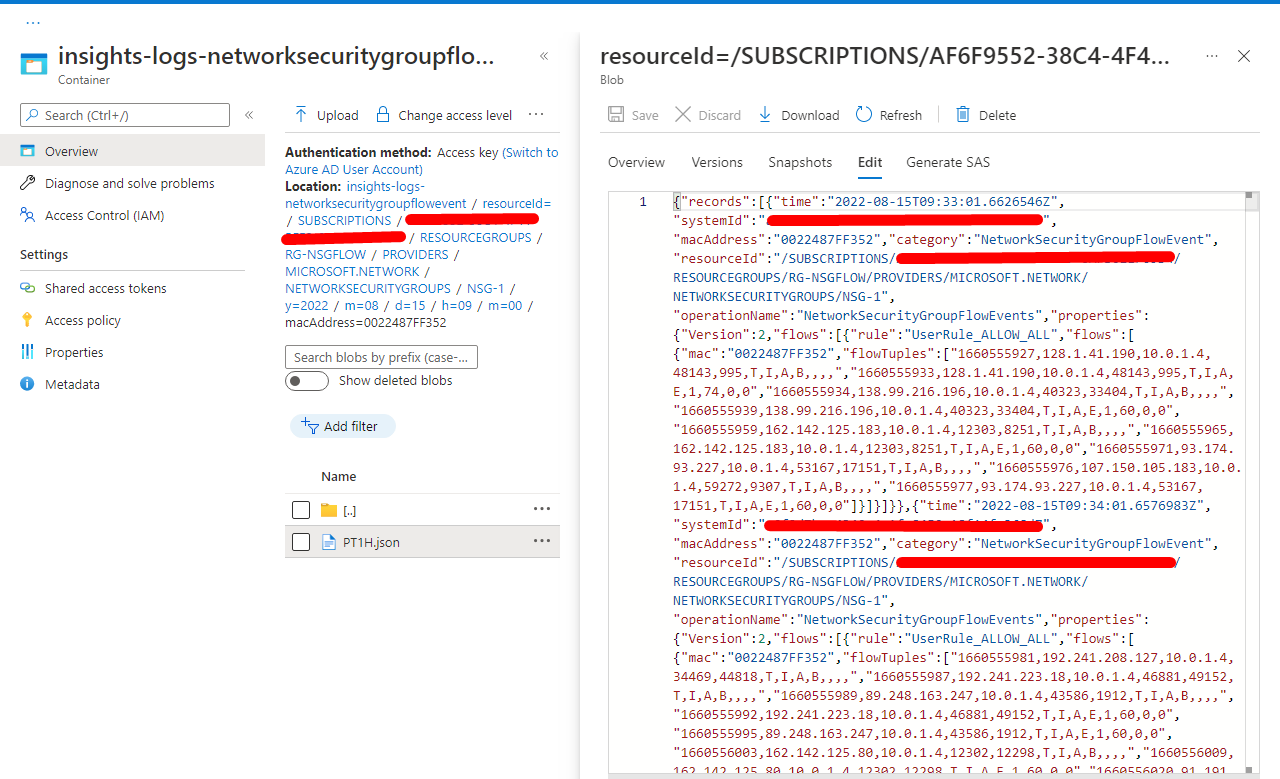This screenshot has width=1280, height=779.
Task: Download the blob
Action: (x=799, y=115)
